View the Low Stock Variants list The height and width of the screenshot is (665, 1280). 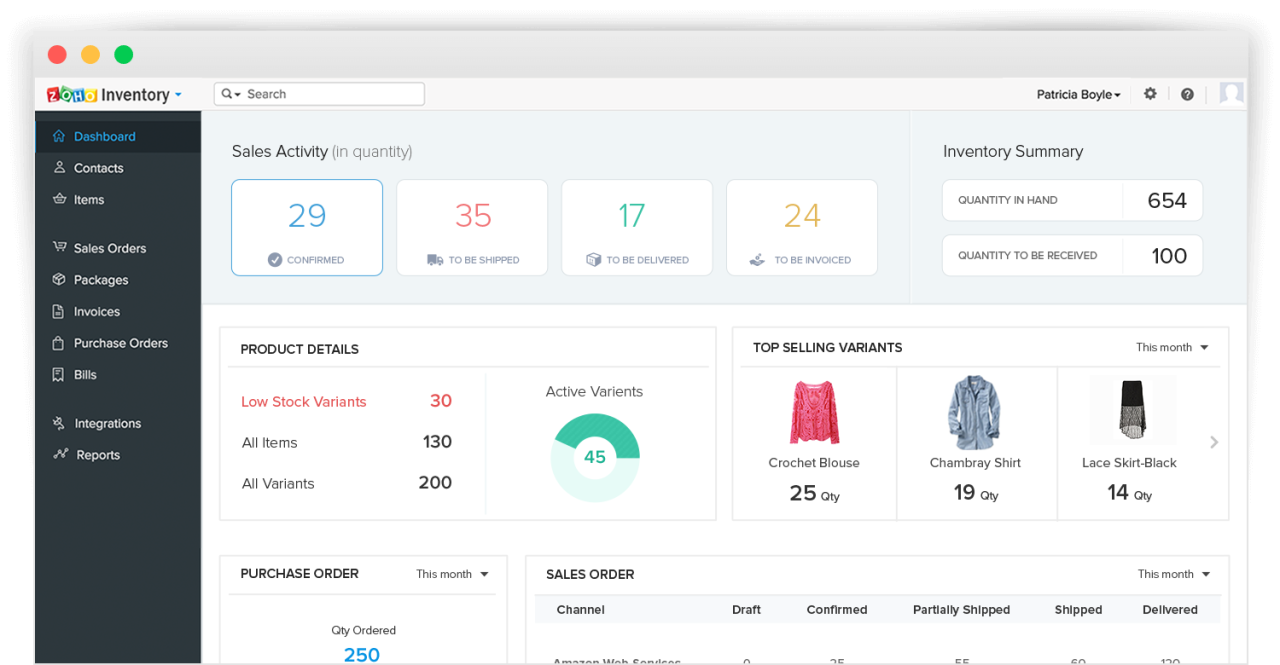pos(303,401)
